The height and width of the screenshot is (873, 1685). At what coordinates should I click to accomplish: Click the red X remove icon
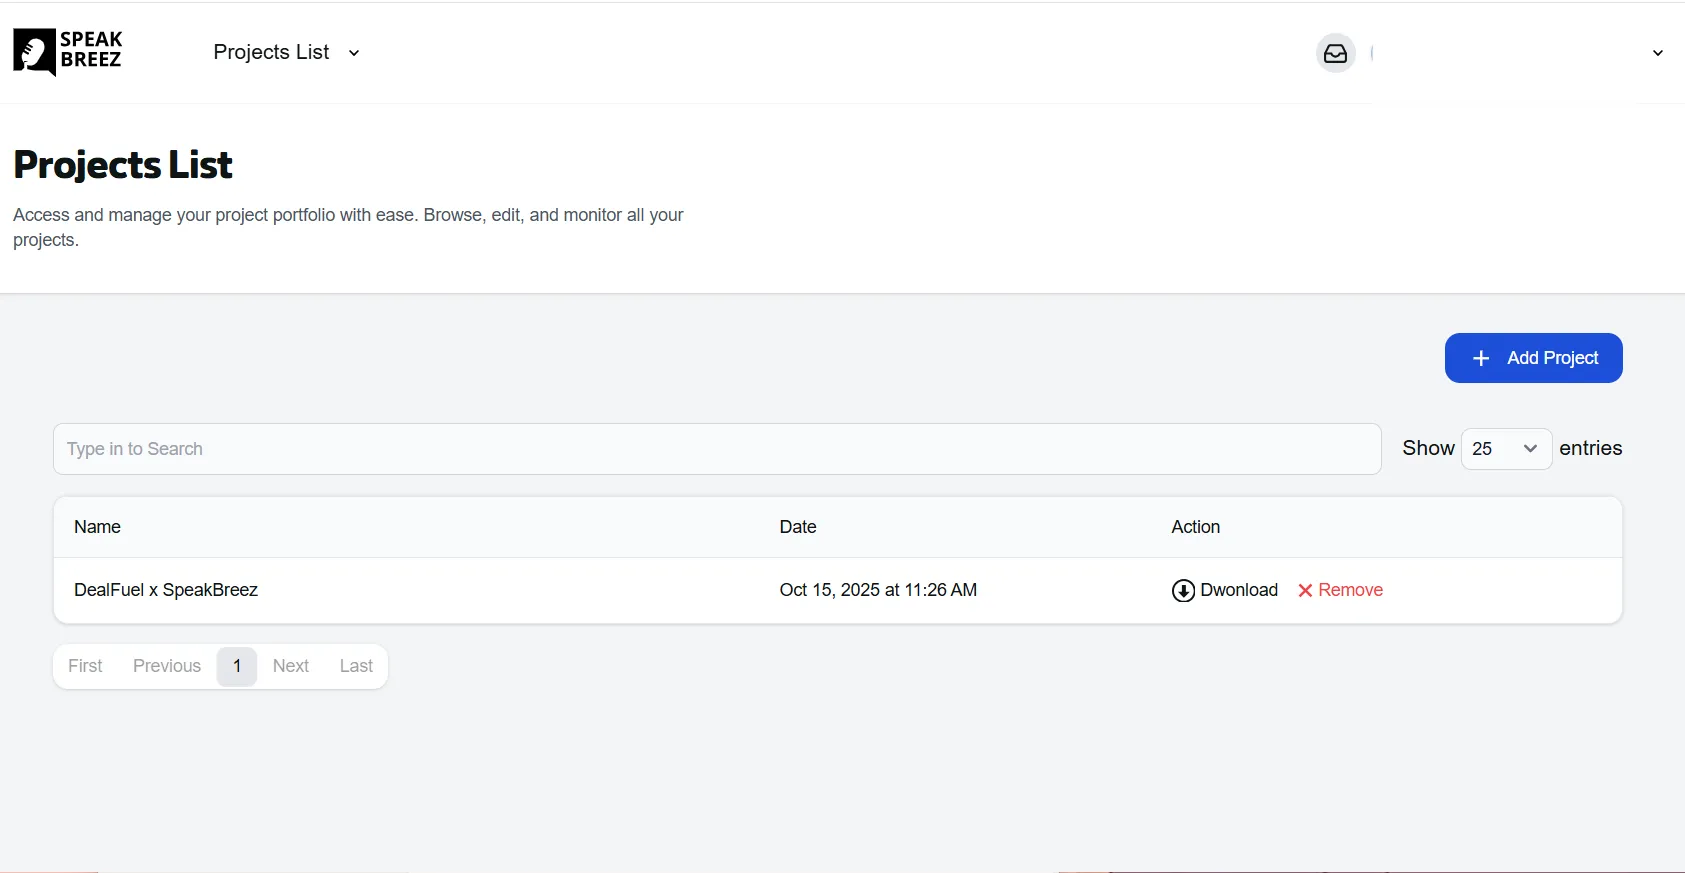tap(1305, 590)
